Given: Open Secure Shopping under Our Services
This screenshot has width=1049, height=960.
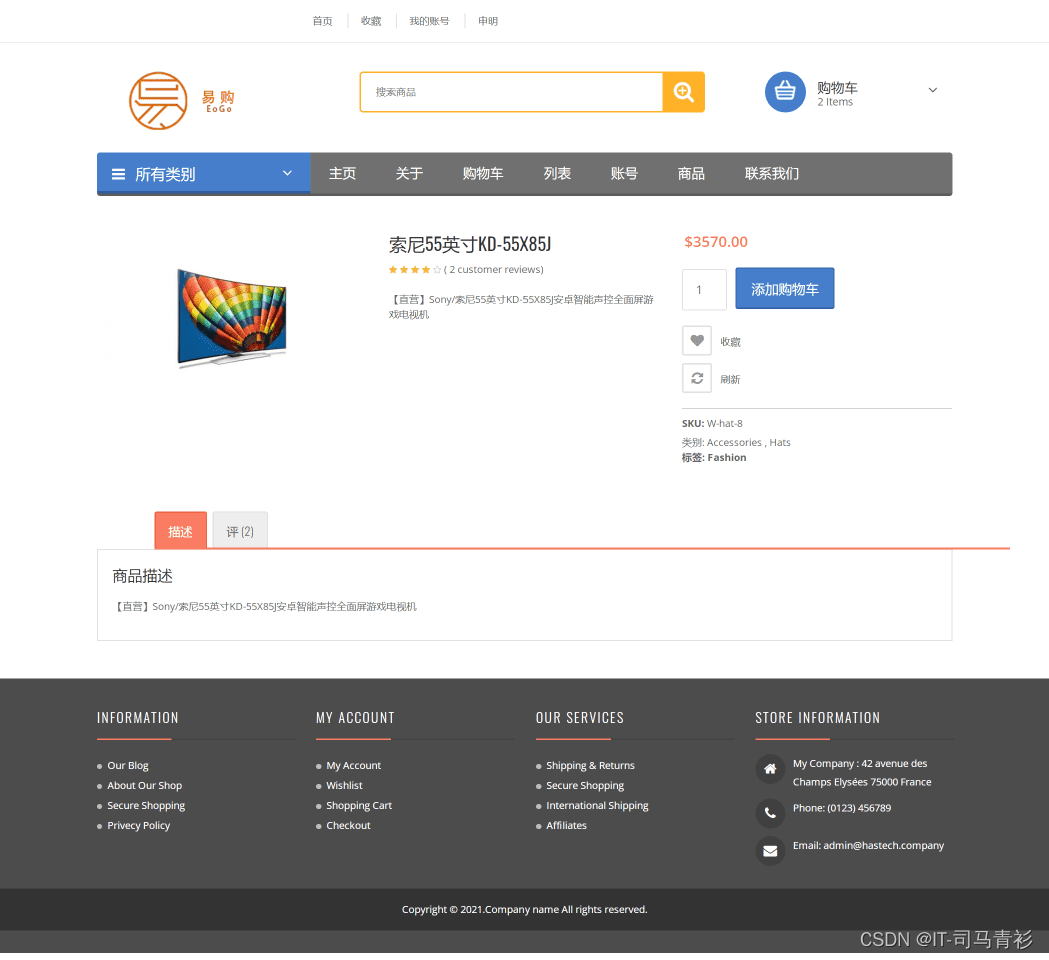Looking at the screenshot, I should point(585,785).
